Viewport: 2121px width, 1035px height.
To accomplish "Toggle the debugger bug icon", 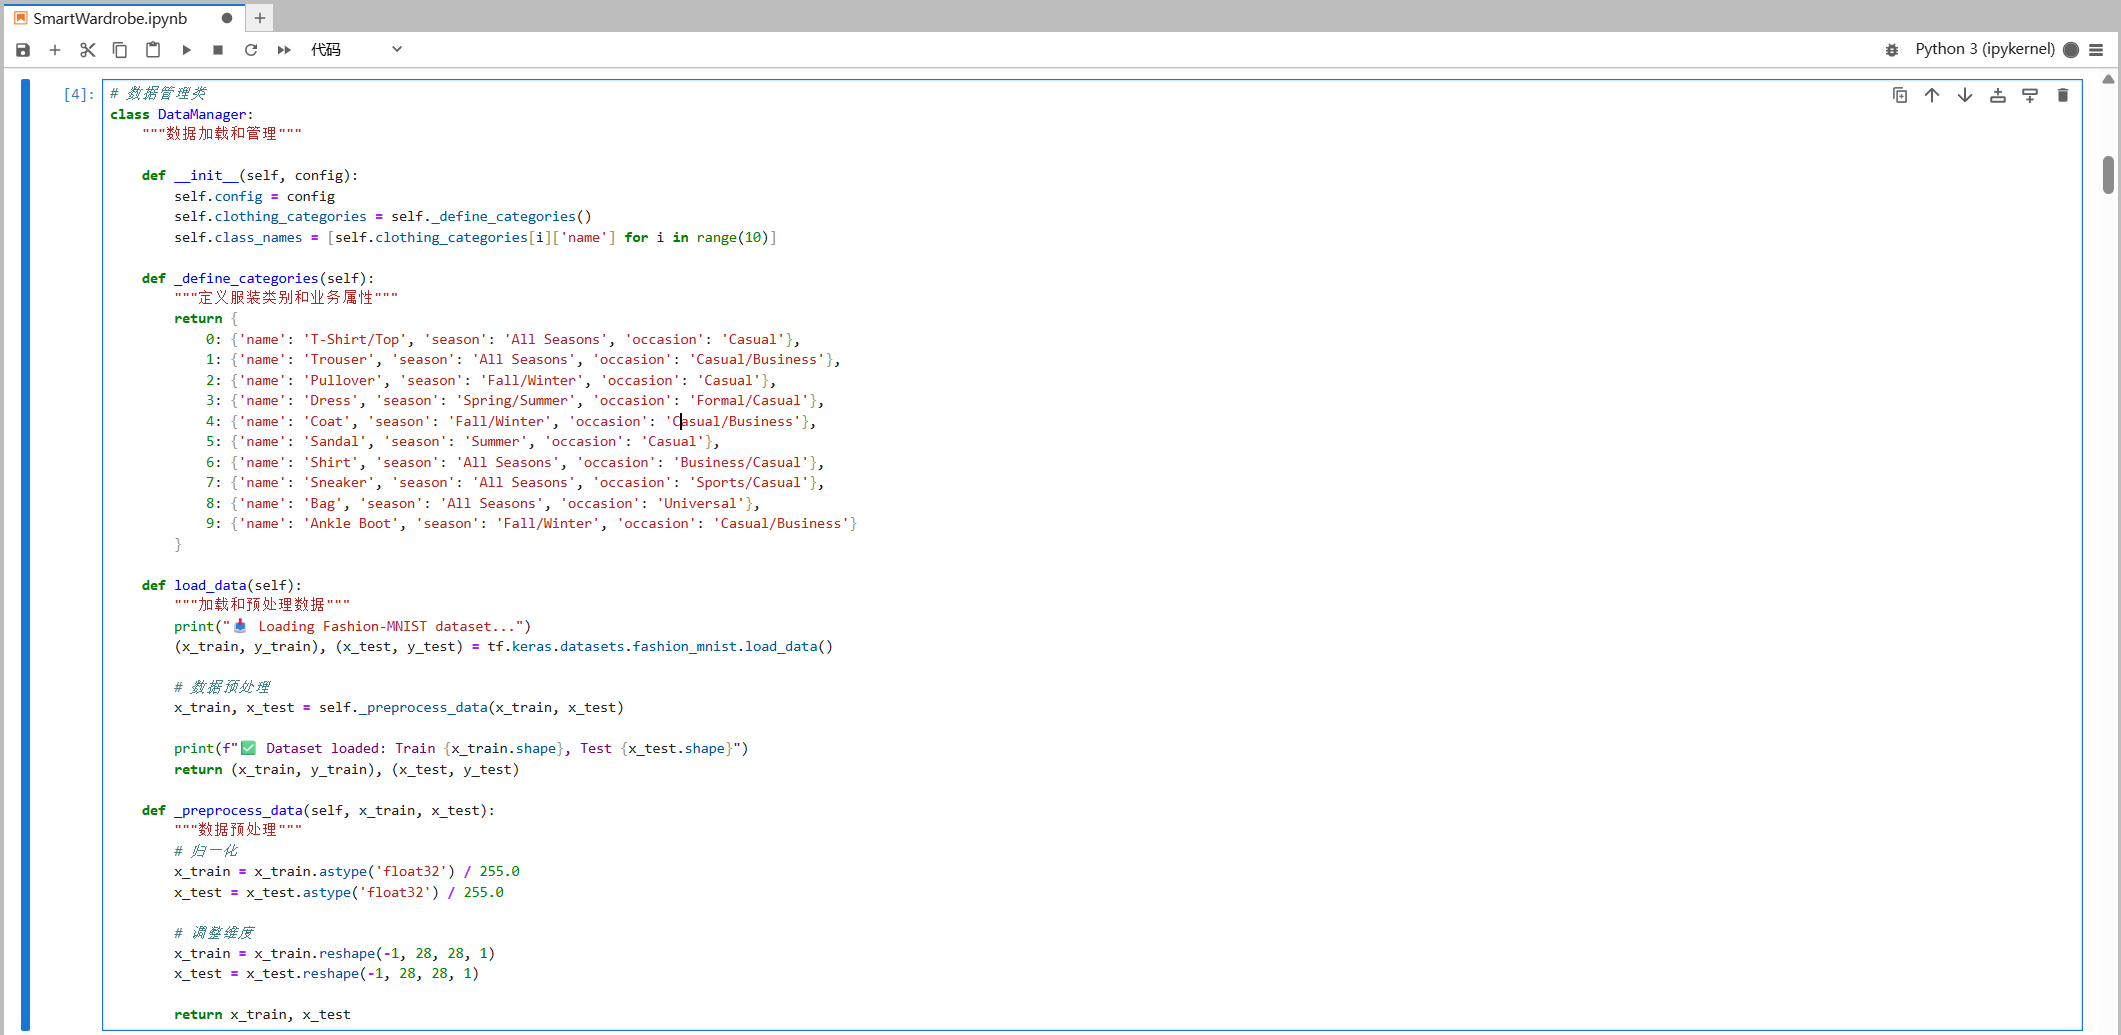I will pos(1892,50).
